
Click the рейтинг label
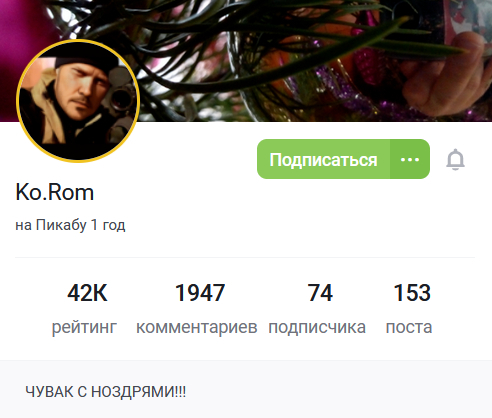[x=84, y=327]
